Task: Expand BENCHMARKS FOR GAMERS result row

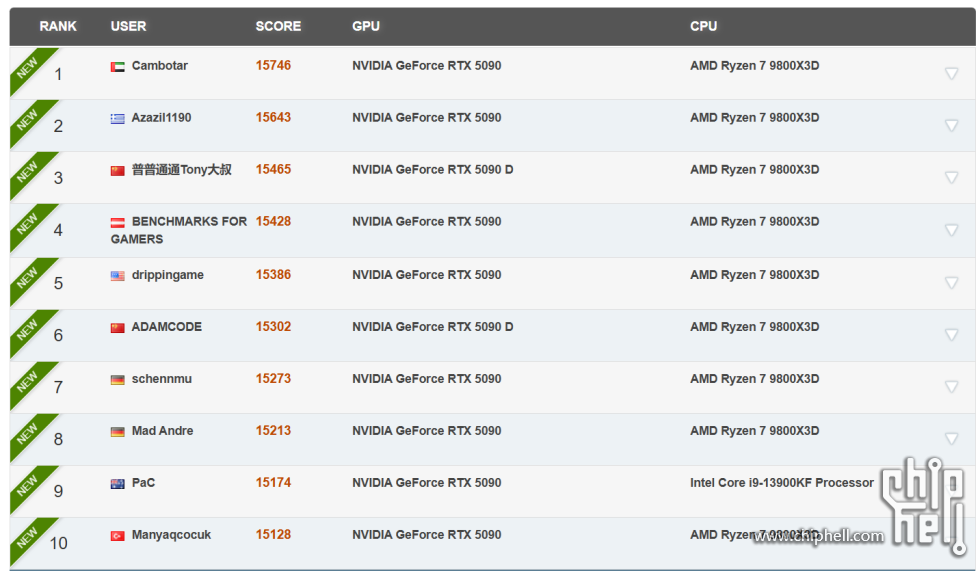Action: tap(951, 230)
